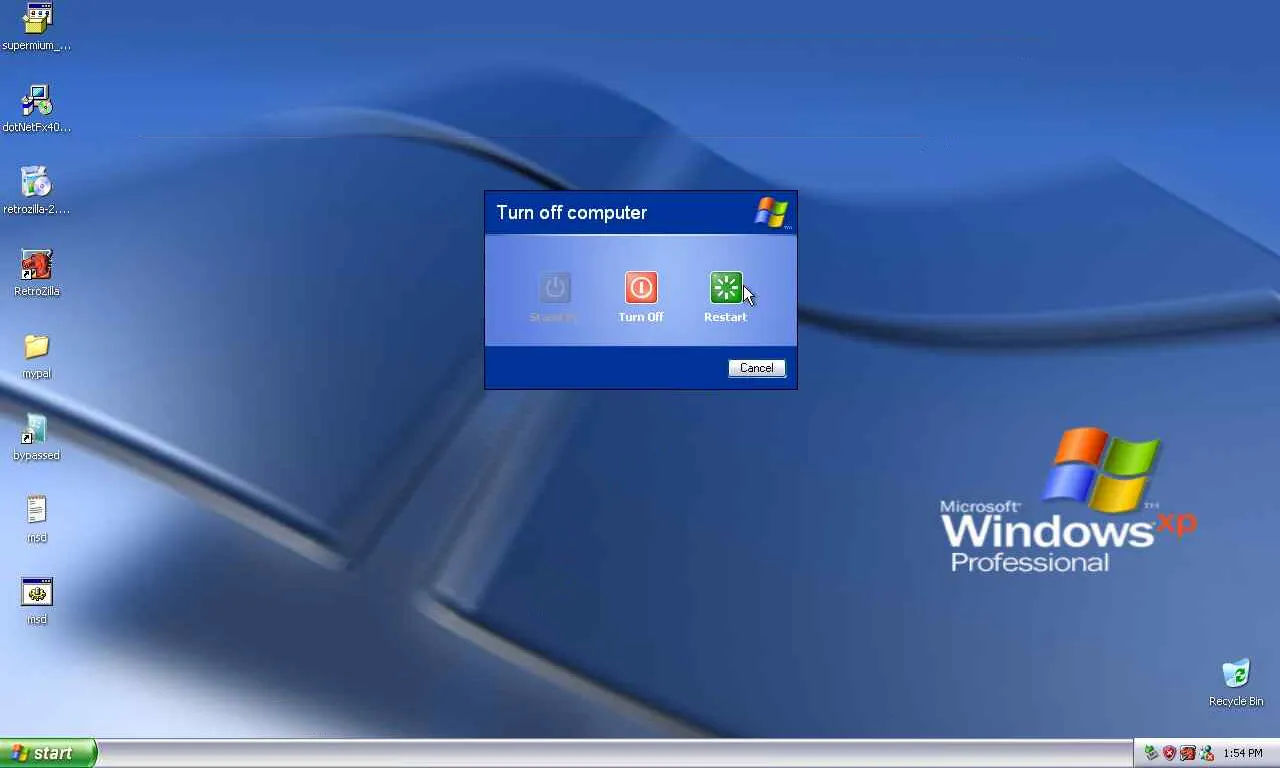Select the mypal folder on desktop

(37, 346)
